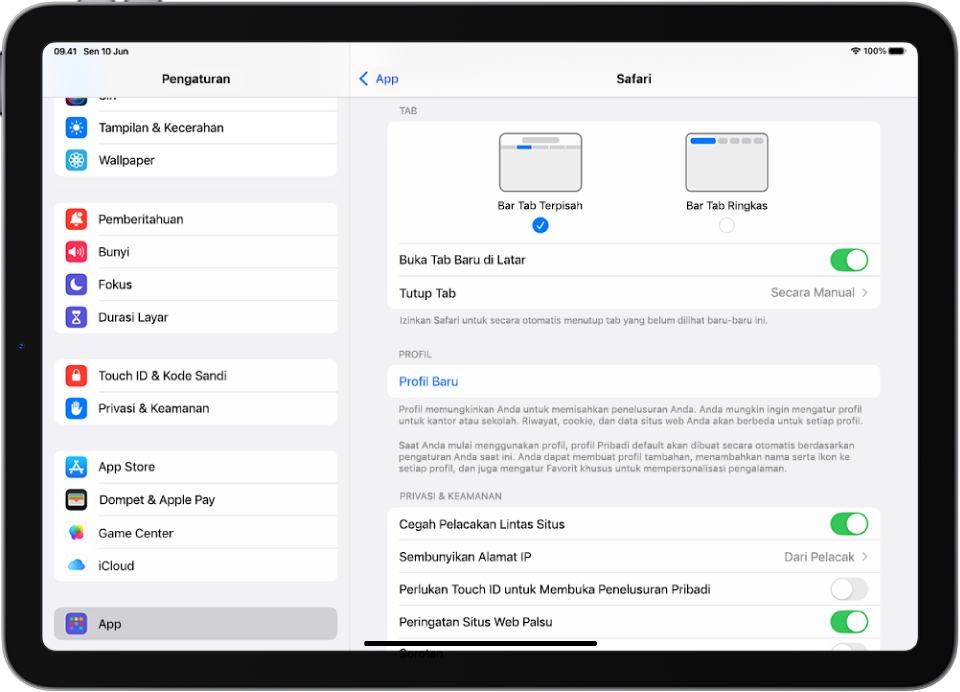Image resolution: width=960 pixels, height=692 pixels.
Task: Tap the Bar Tab Terpisah layout thumbnail
Action: point(540,162)
